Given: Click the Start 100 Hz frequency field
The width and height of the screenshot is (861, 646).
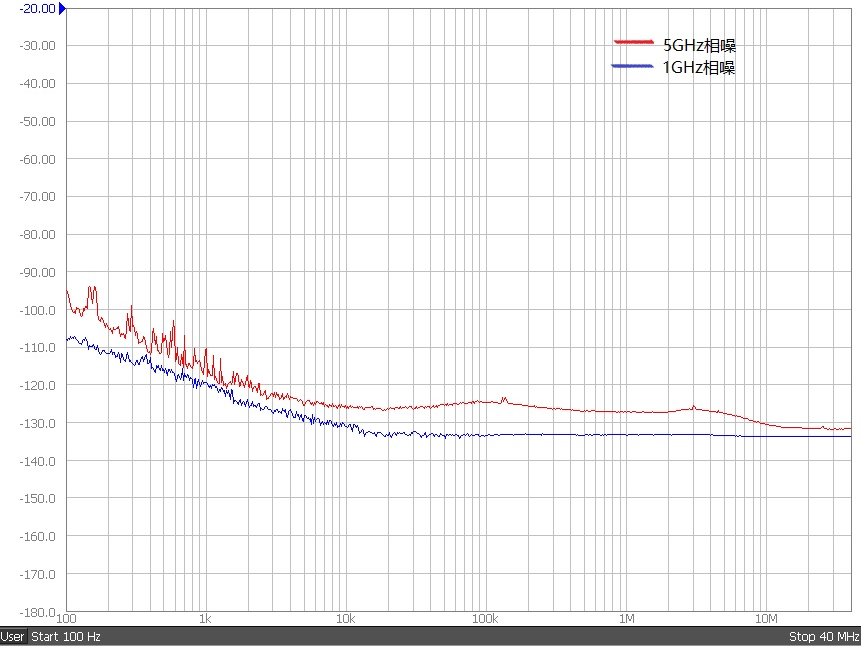Looking at the screenshot, I should point(66,637).
